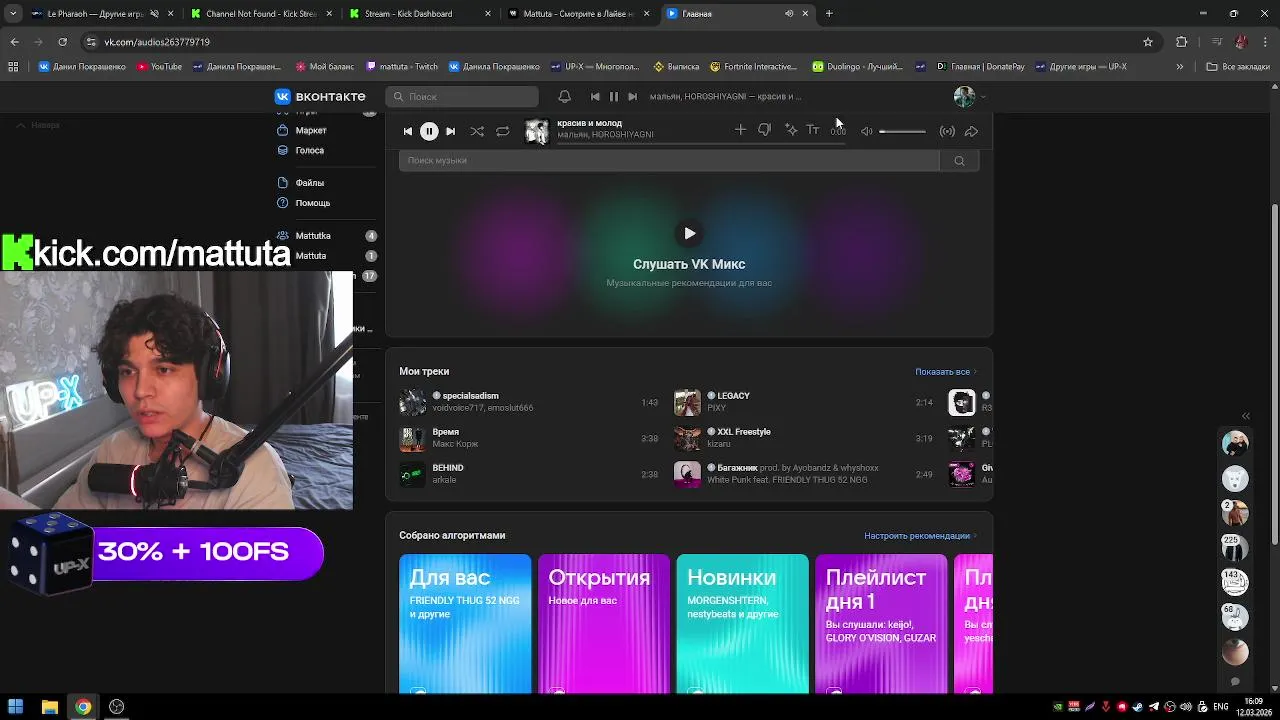Switch to the Mattuta browser tab
The image size is (1280, 720).
point(578,14)
